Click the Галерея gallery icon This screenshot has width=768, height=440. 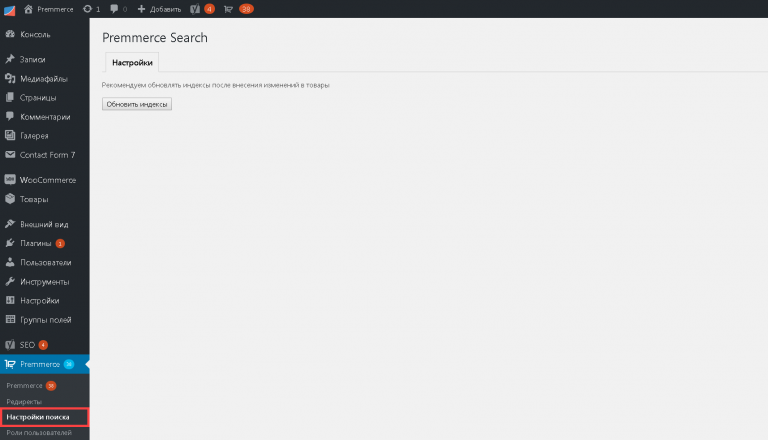coord(10,135)
